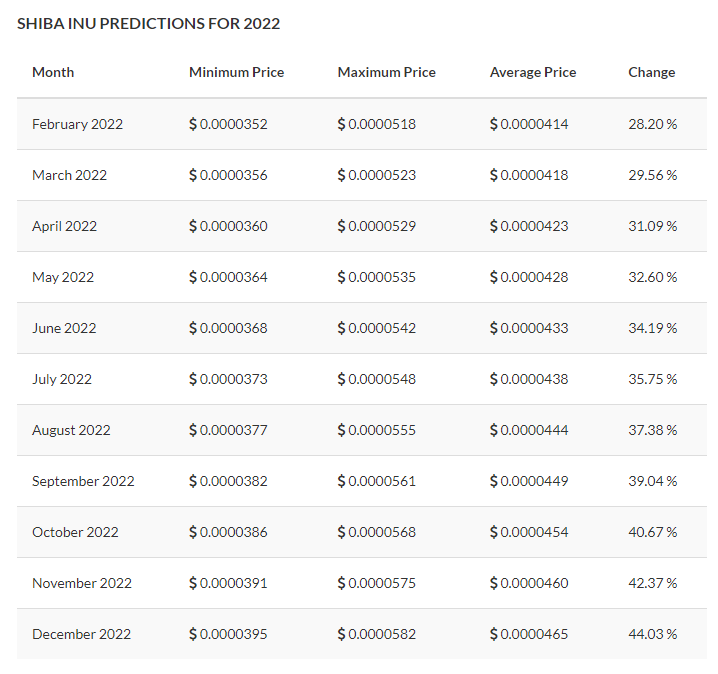Image resolution: width=718 pixels, height=674 pixels.
Task: Click average price $ 0.0000465
Action: (529, 634)
